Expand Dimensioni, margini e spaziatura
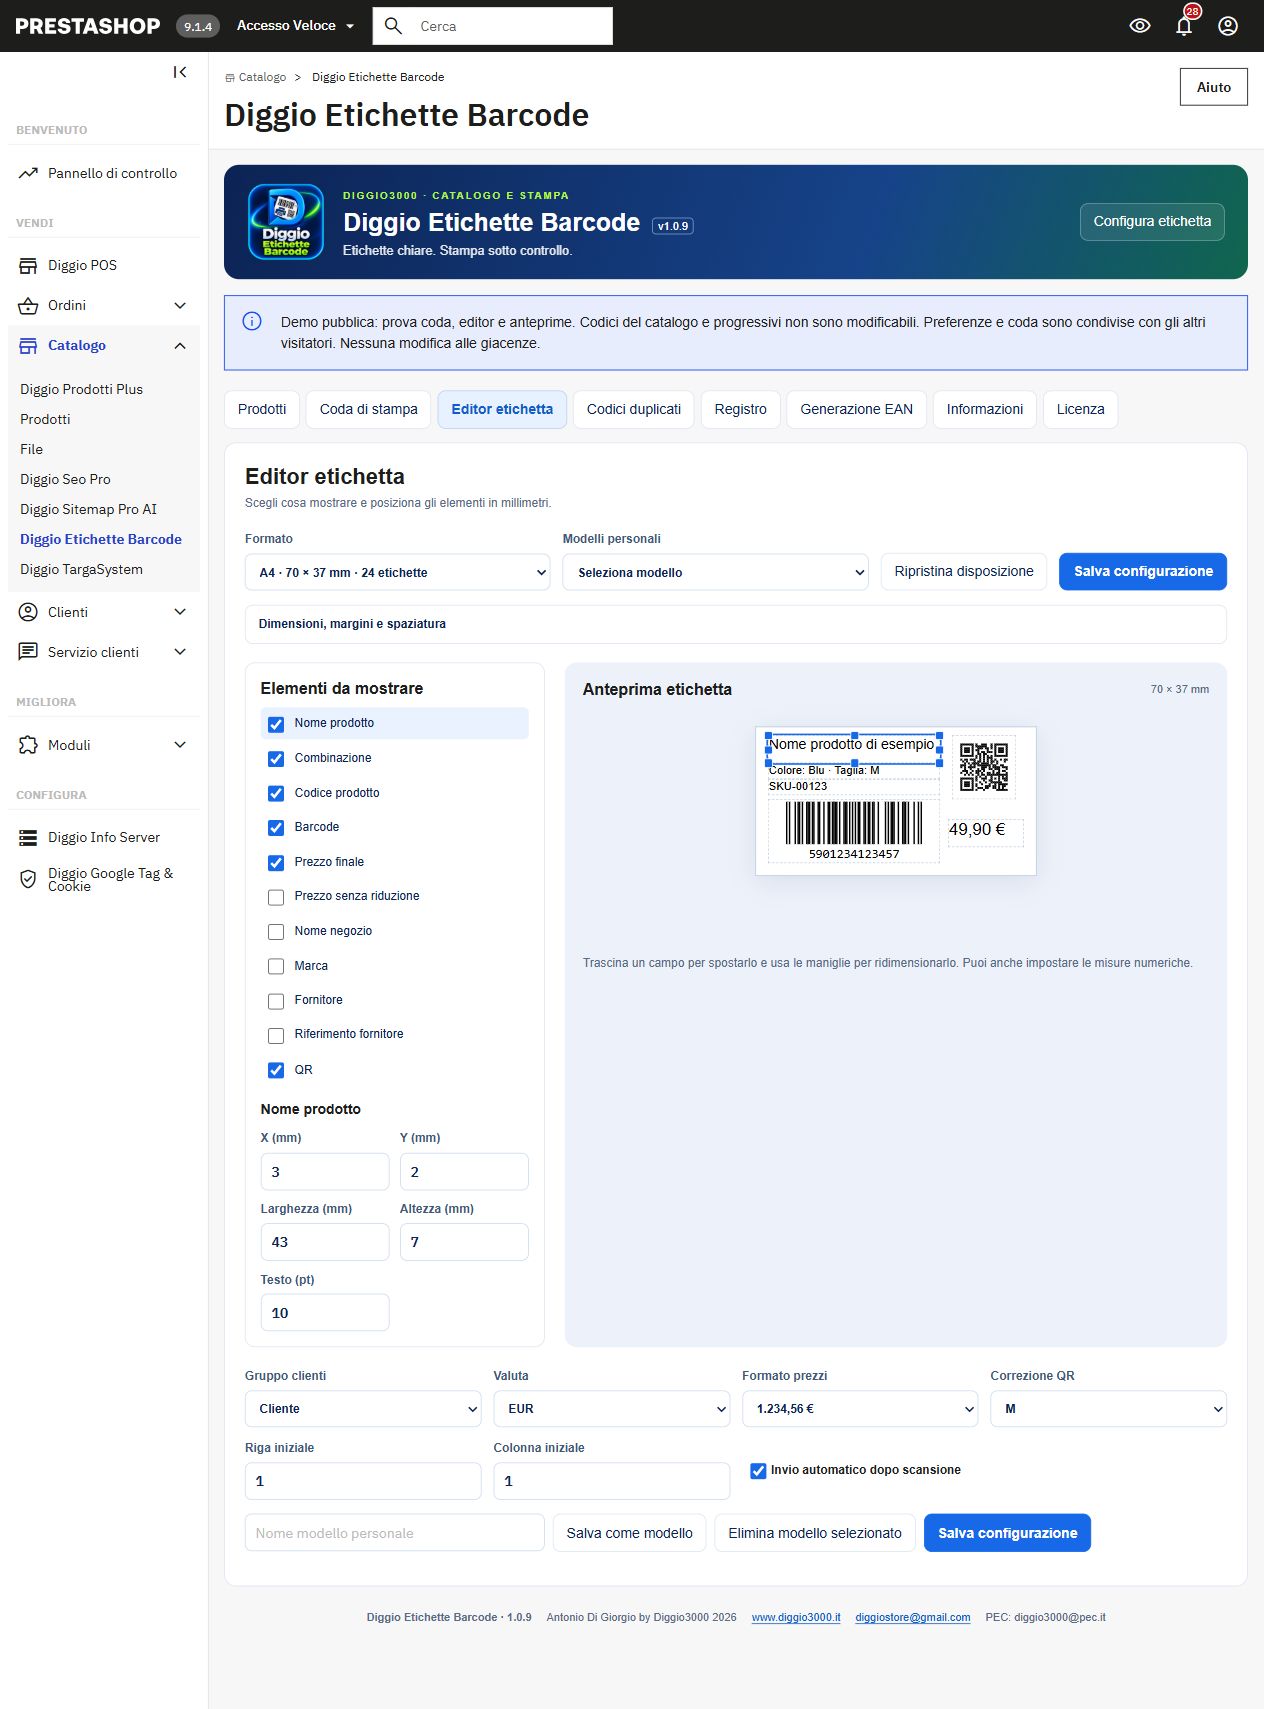The height and width of the screenshot is (1709, 1264). (x=735, y=624)
